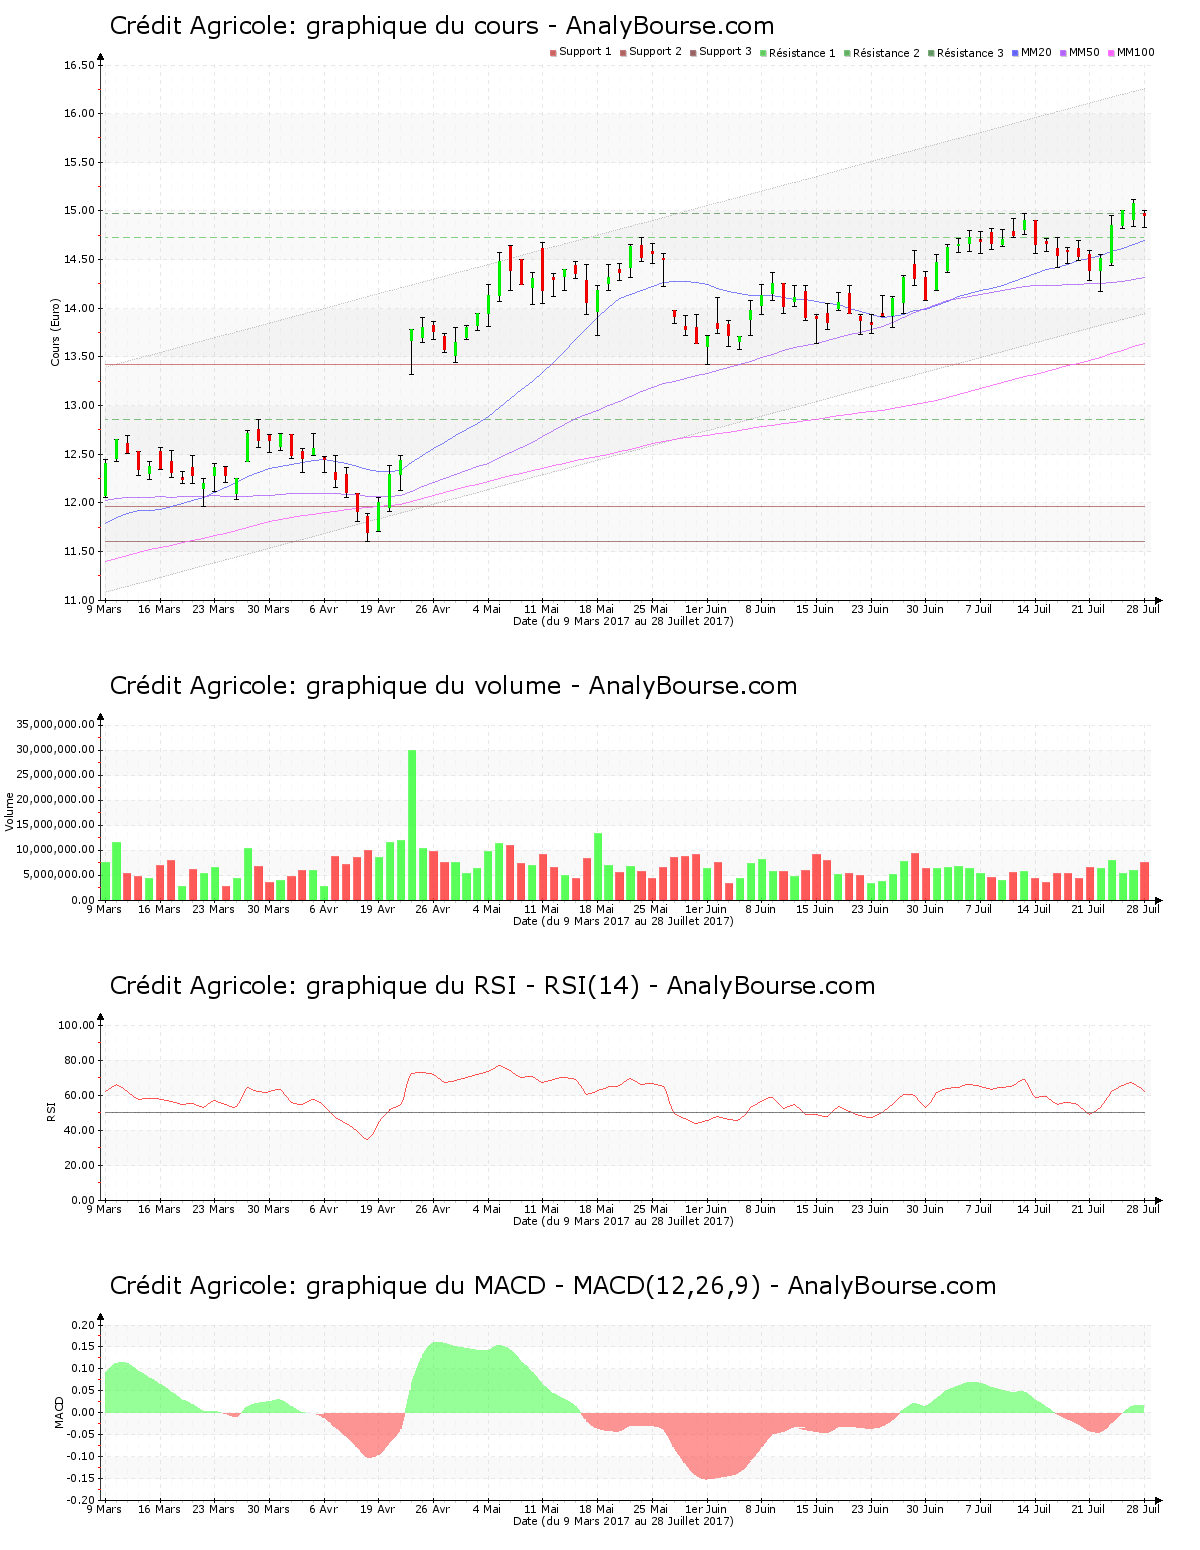The image size is (1200, 1550).
Task: Click the 'graphique du volume' chart title
Action: coord(453,686)
